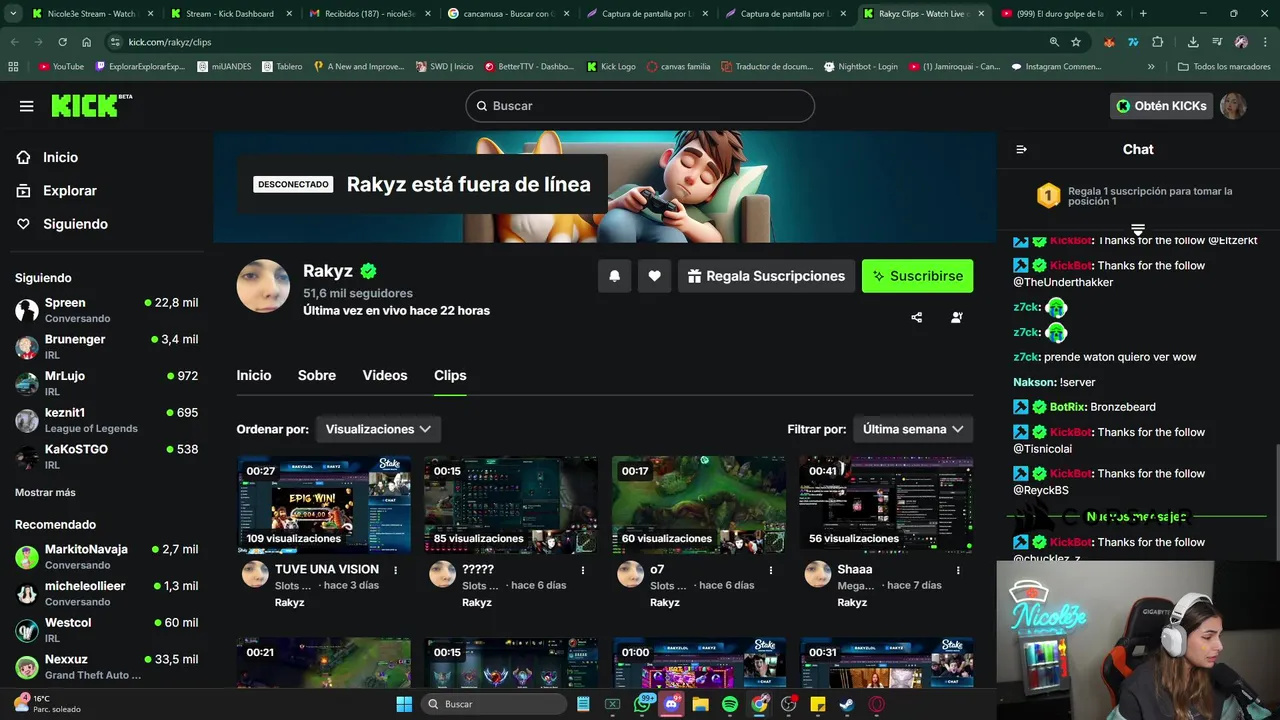Bookmark this page with the star icon

coord(1076,42)
